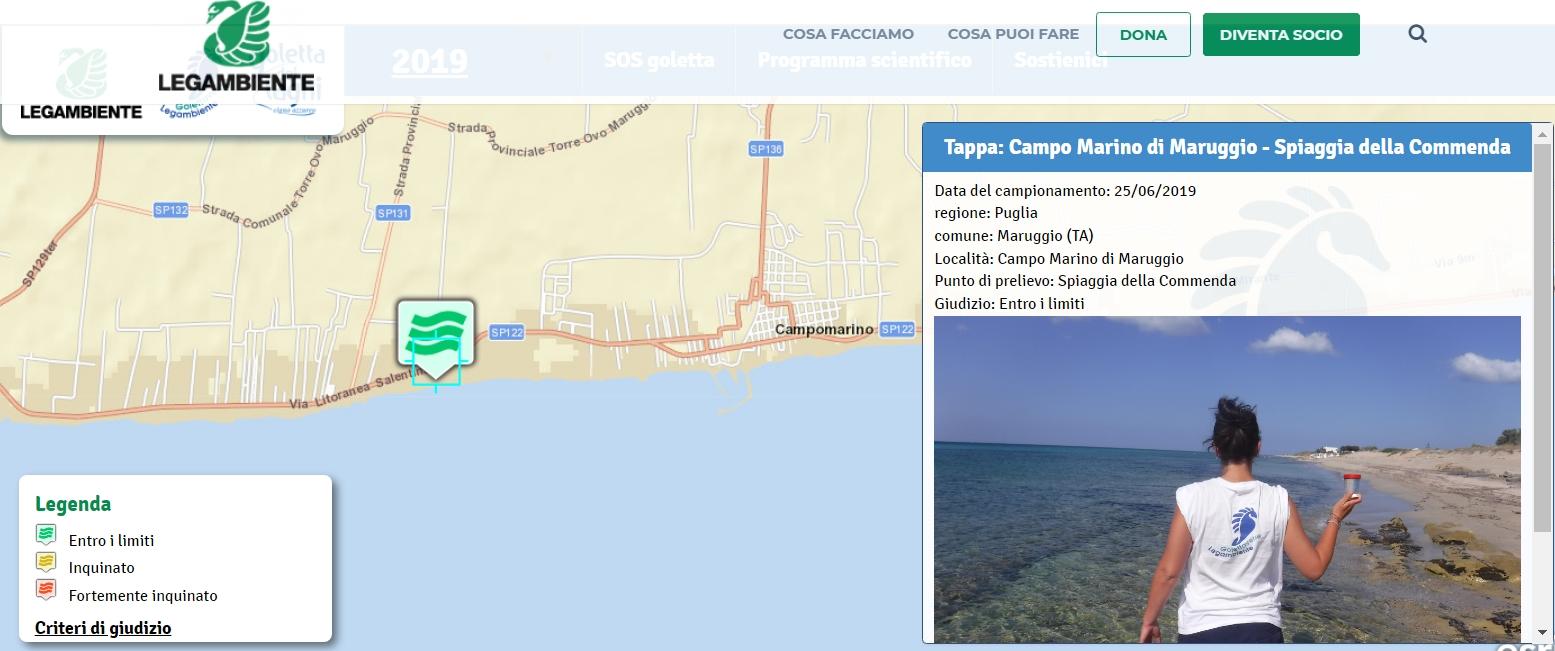Open the 'Sostienici' nav item
The width and height of the screenshot is (1555, 651).
(1061, 60)
